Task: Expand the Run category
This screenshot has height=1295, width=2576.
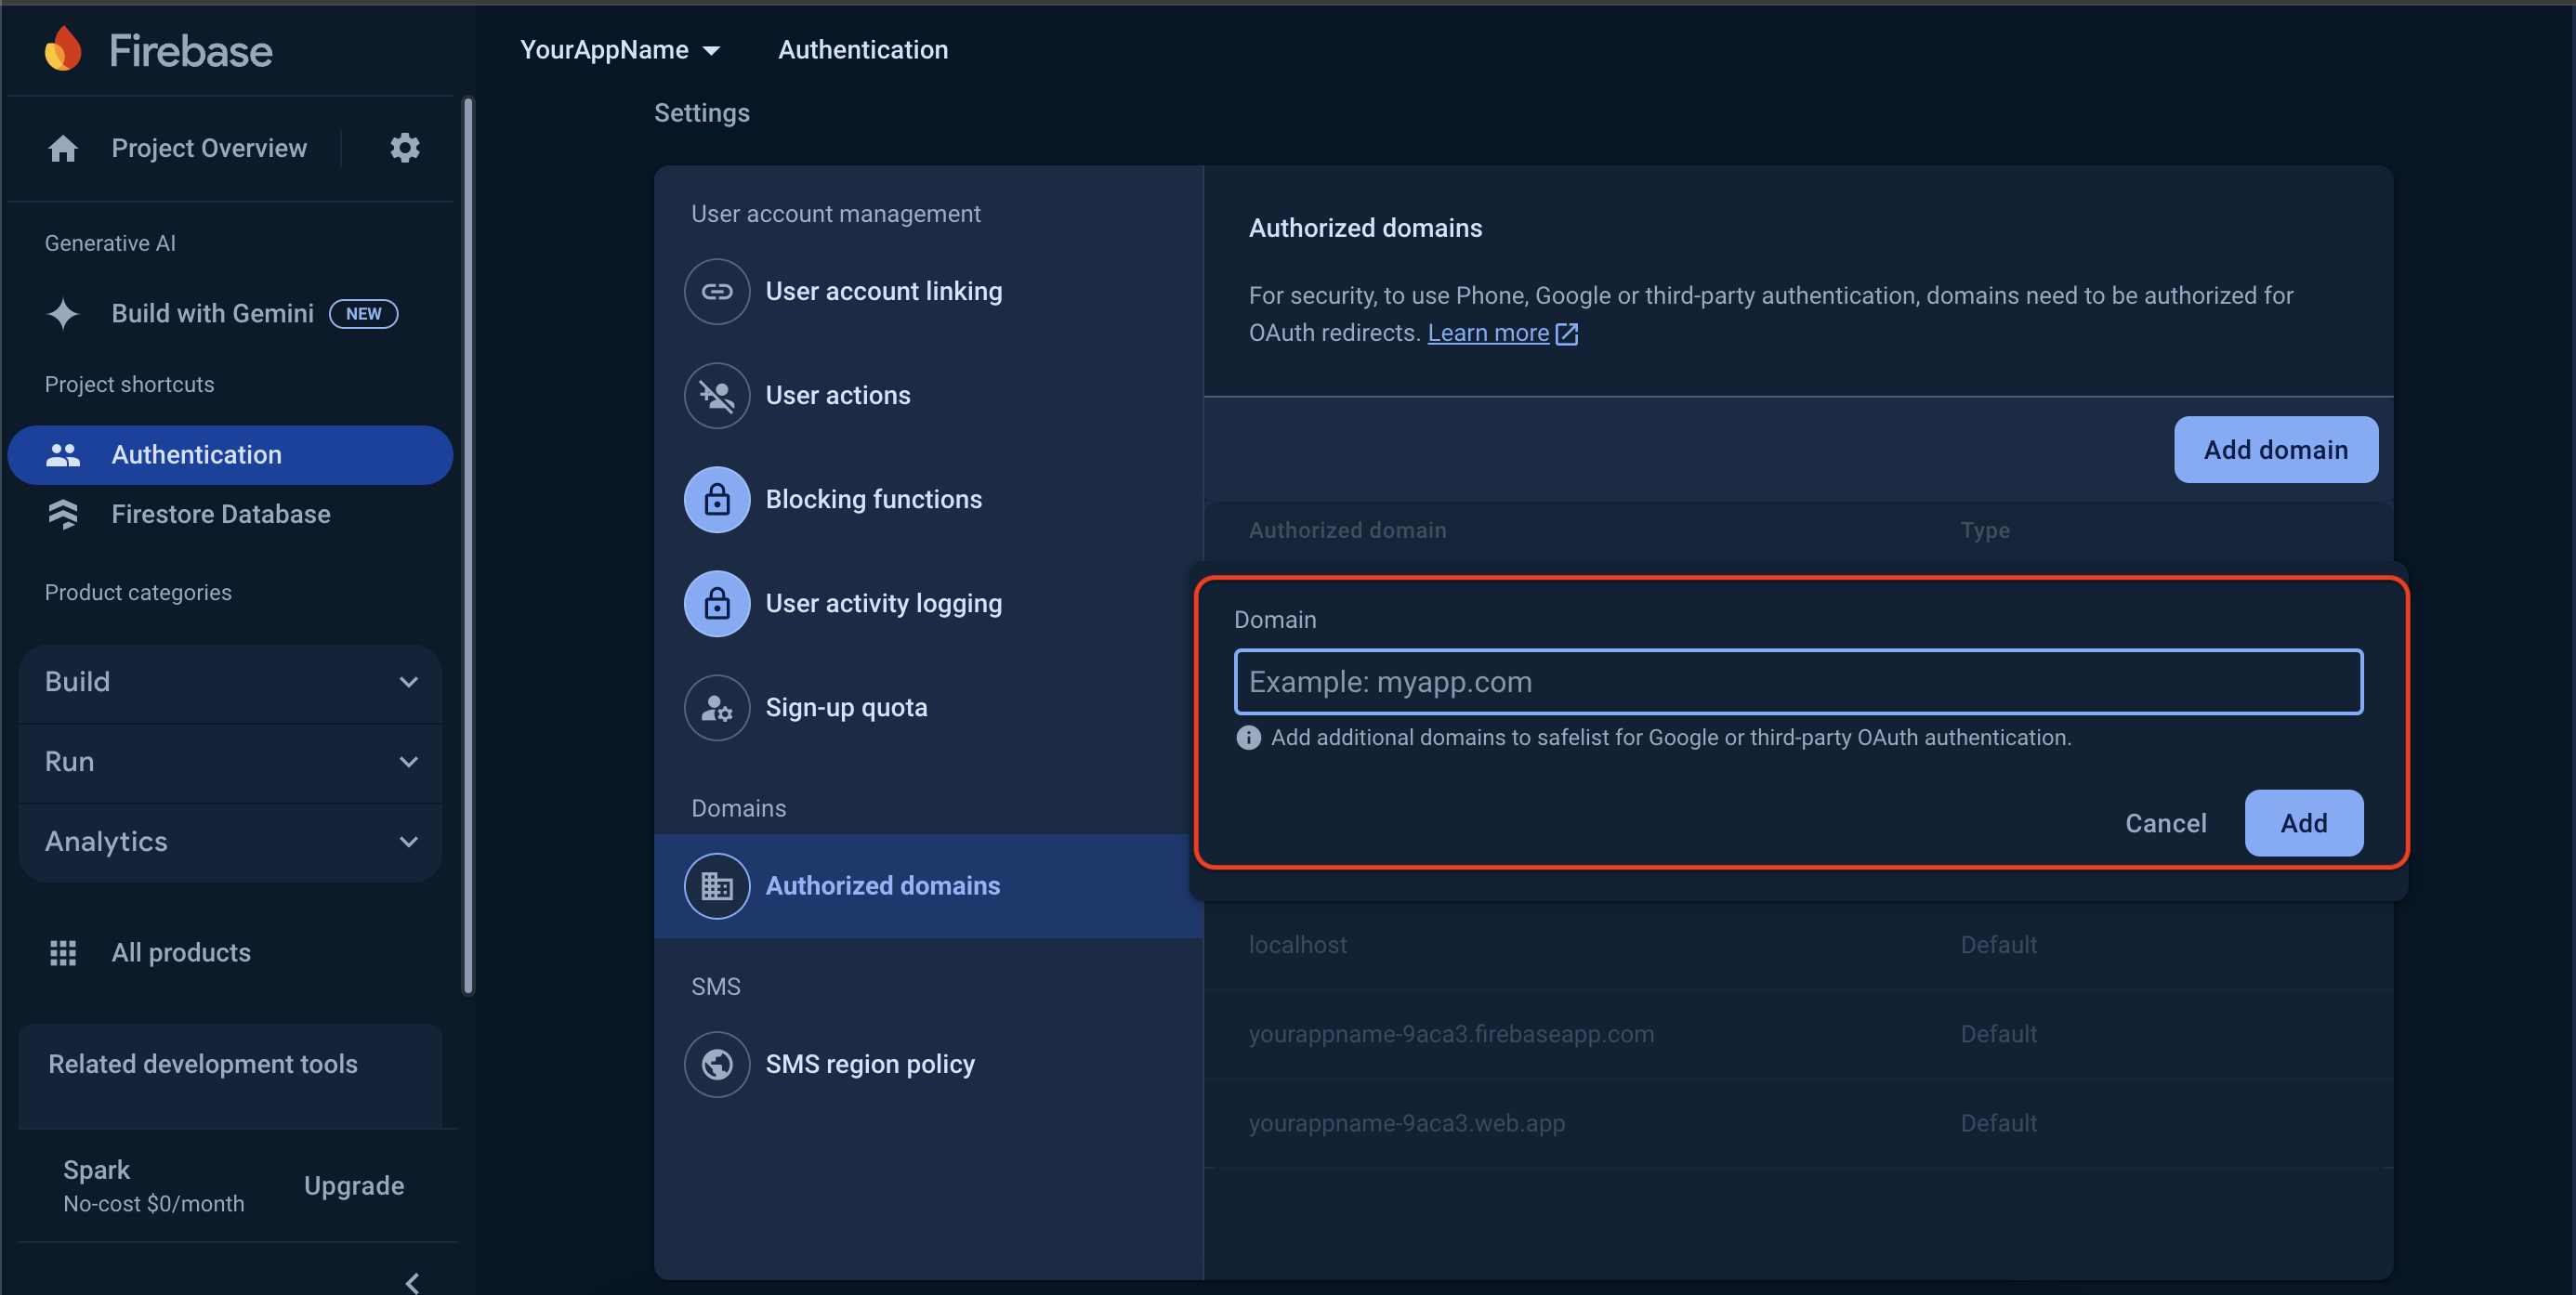Action: click(230, 762)
